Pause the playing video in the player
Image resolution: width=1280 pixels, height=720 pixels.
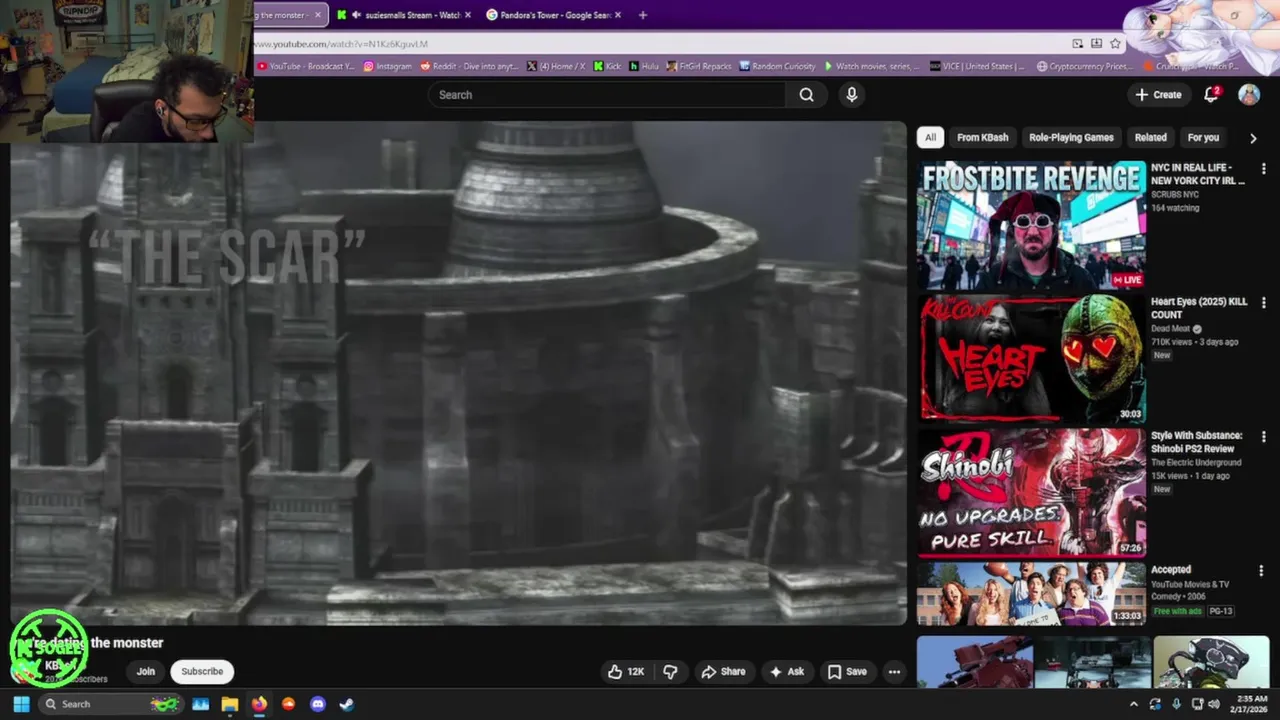[458, 373]
